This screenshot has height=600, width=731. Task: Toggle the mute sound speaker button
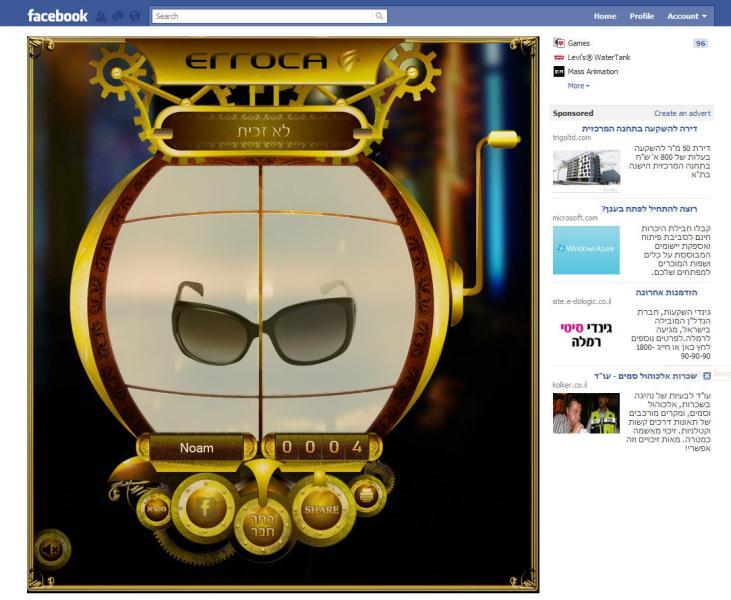52,550
